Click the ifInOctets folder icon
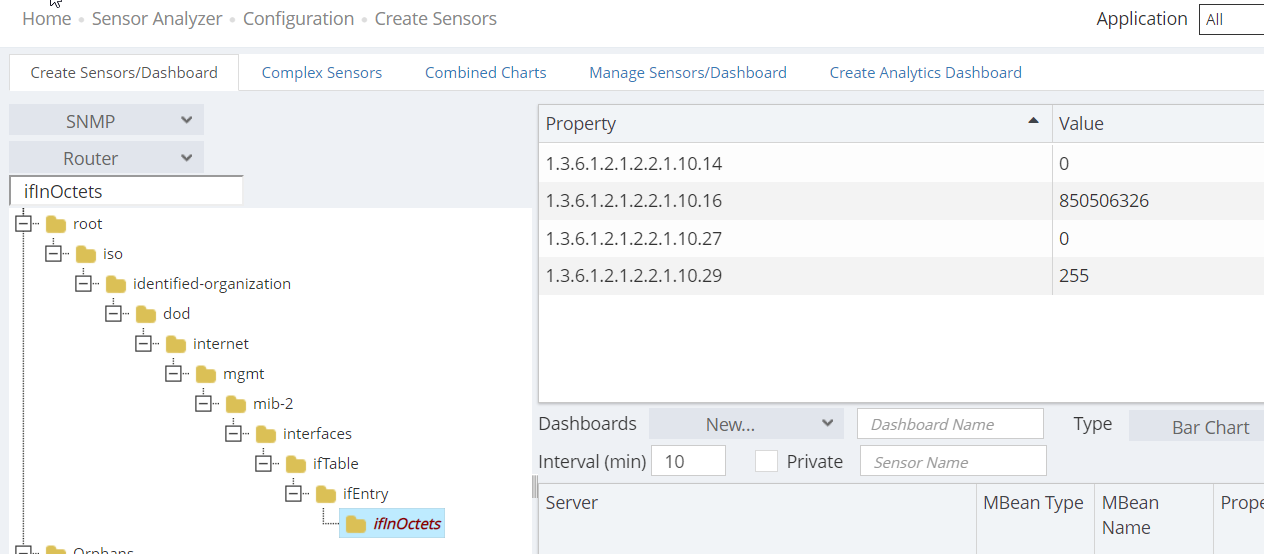 coord(355,524)
